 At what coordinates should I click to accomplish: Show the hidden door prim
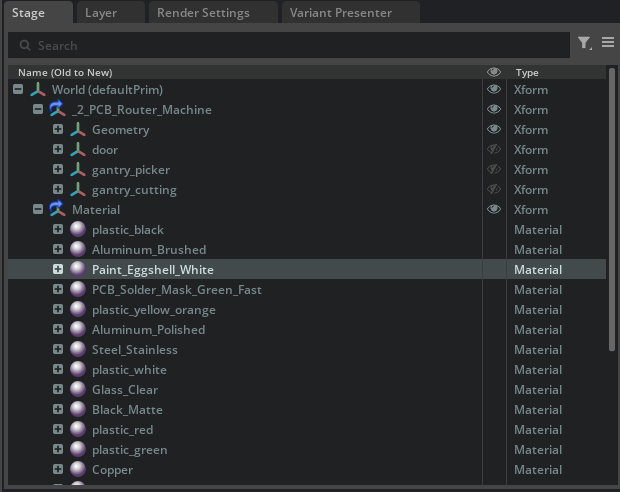(493, 150)
